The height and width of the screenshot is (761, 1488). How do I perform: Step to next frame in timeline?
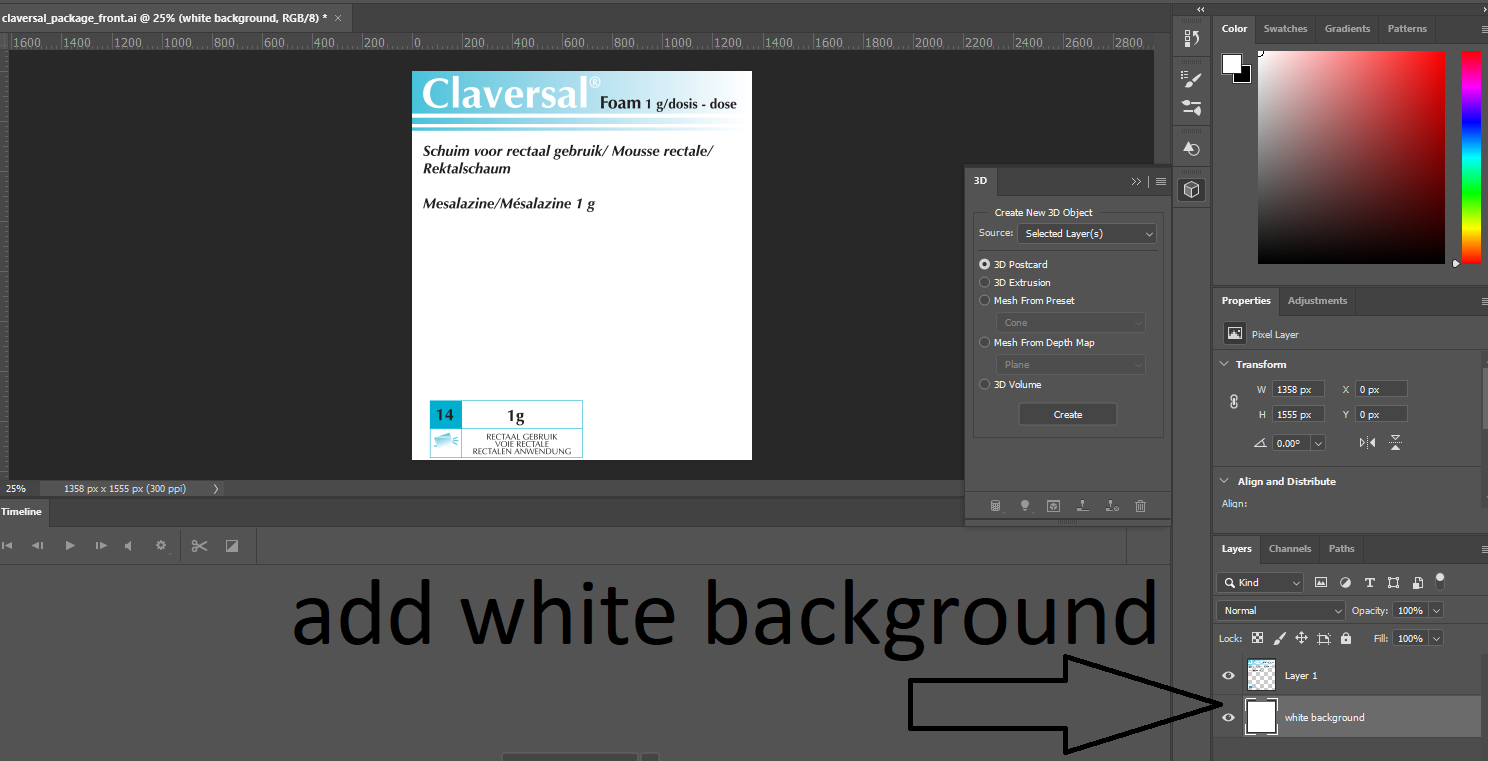click(x=101, y=546)
